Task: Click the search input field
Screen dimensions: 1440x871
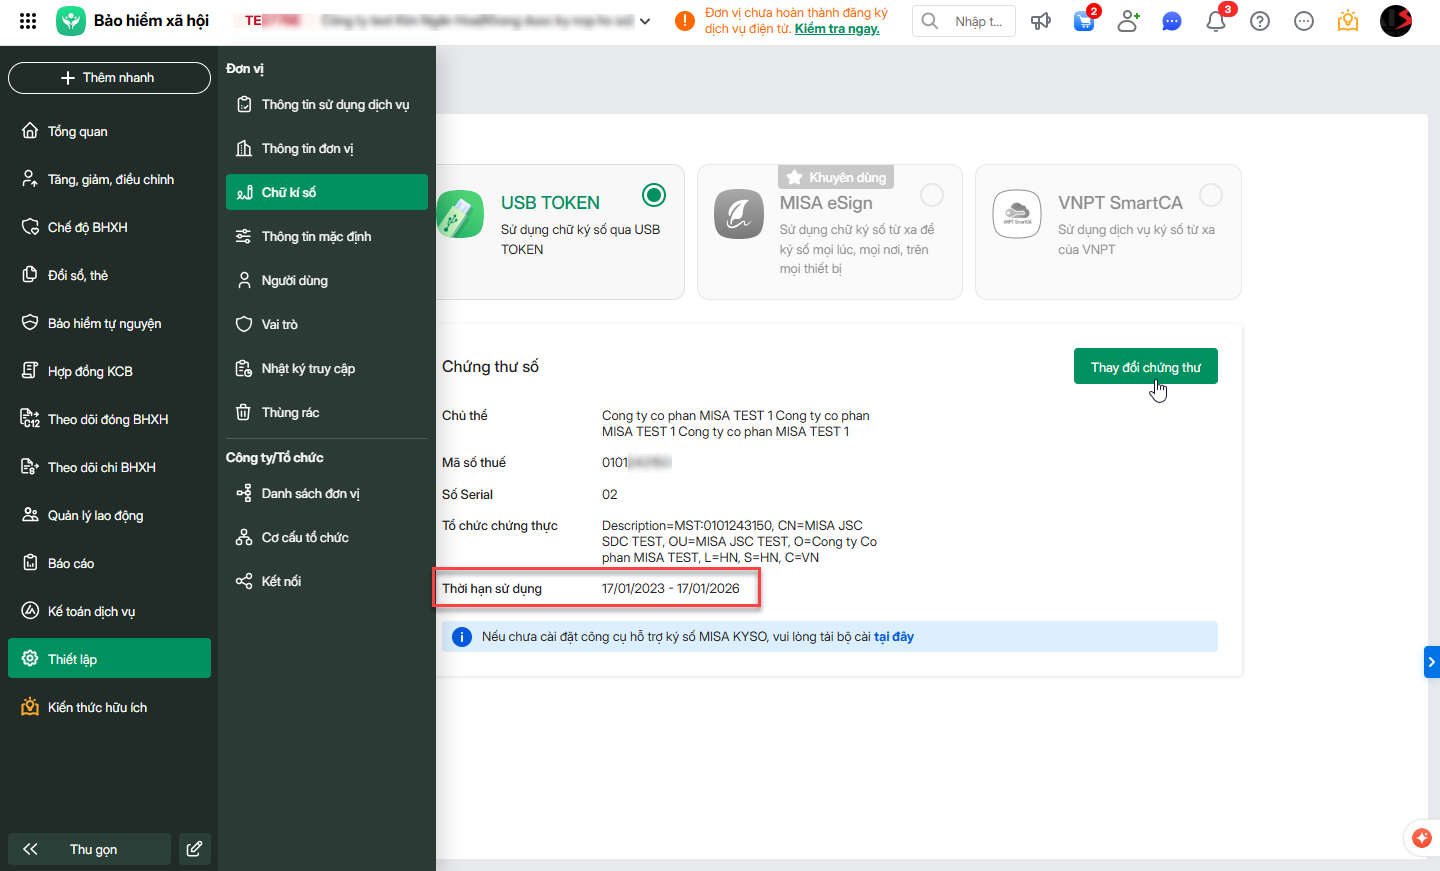Action: coord(964,21)
